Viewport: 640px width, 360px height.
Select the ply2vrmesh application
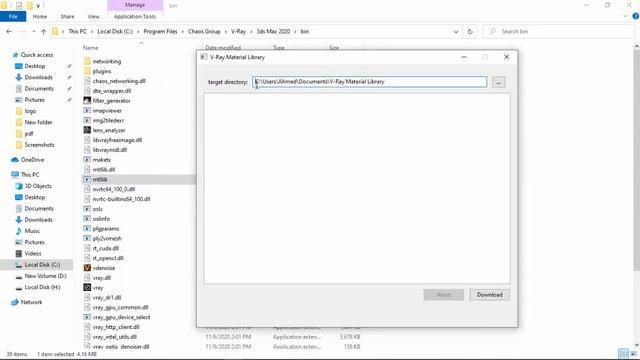coord(107,238)
